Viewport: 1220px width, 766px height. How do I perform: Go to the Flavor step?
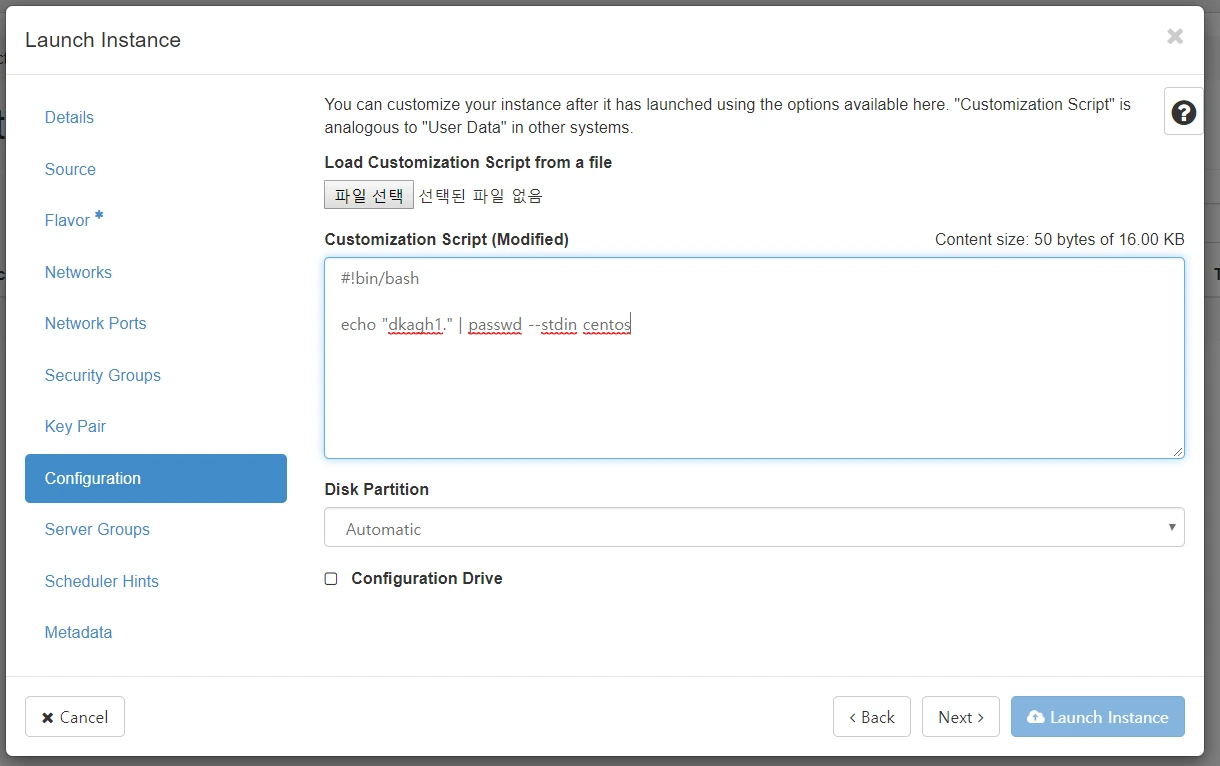pos(68,220)
